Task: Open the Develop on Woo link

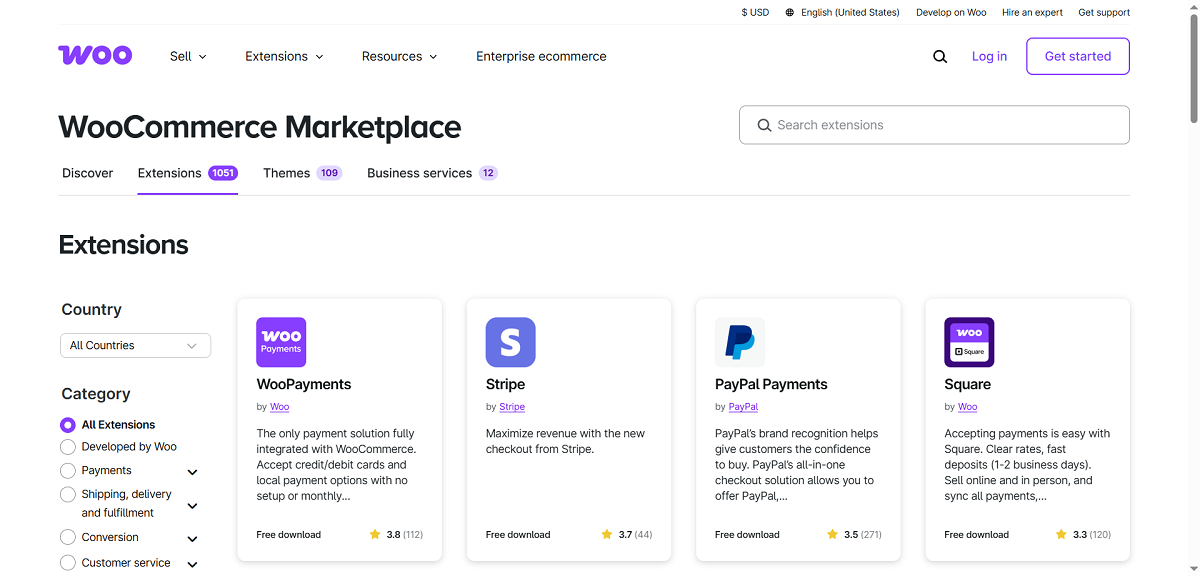Action: [x=951, y=13]
